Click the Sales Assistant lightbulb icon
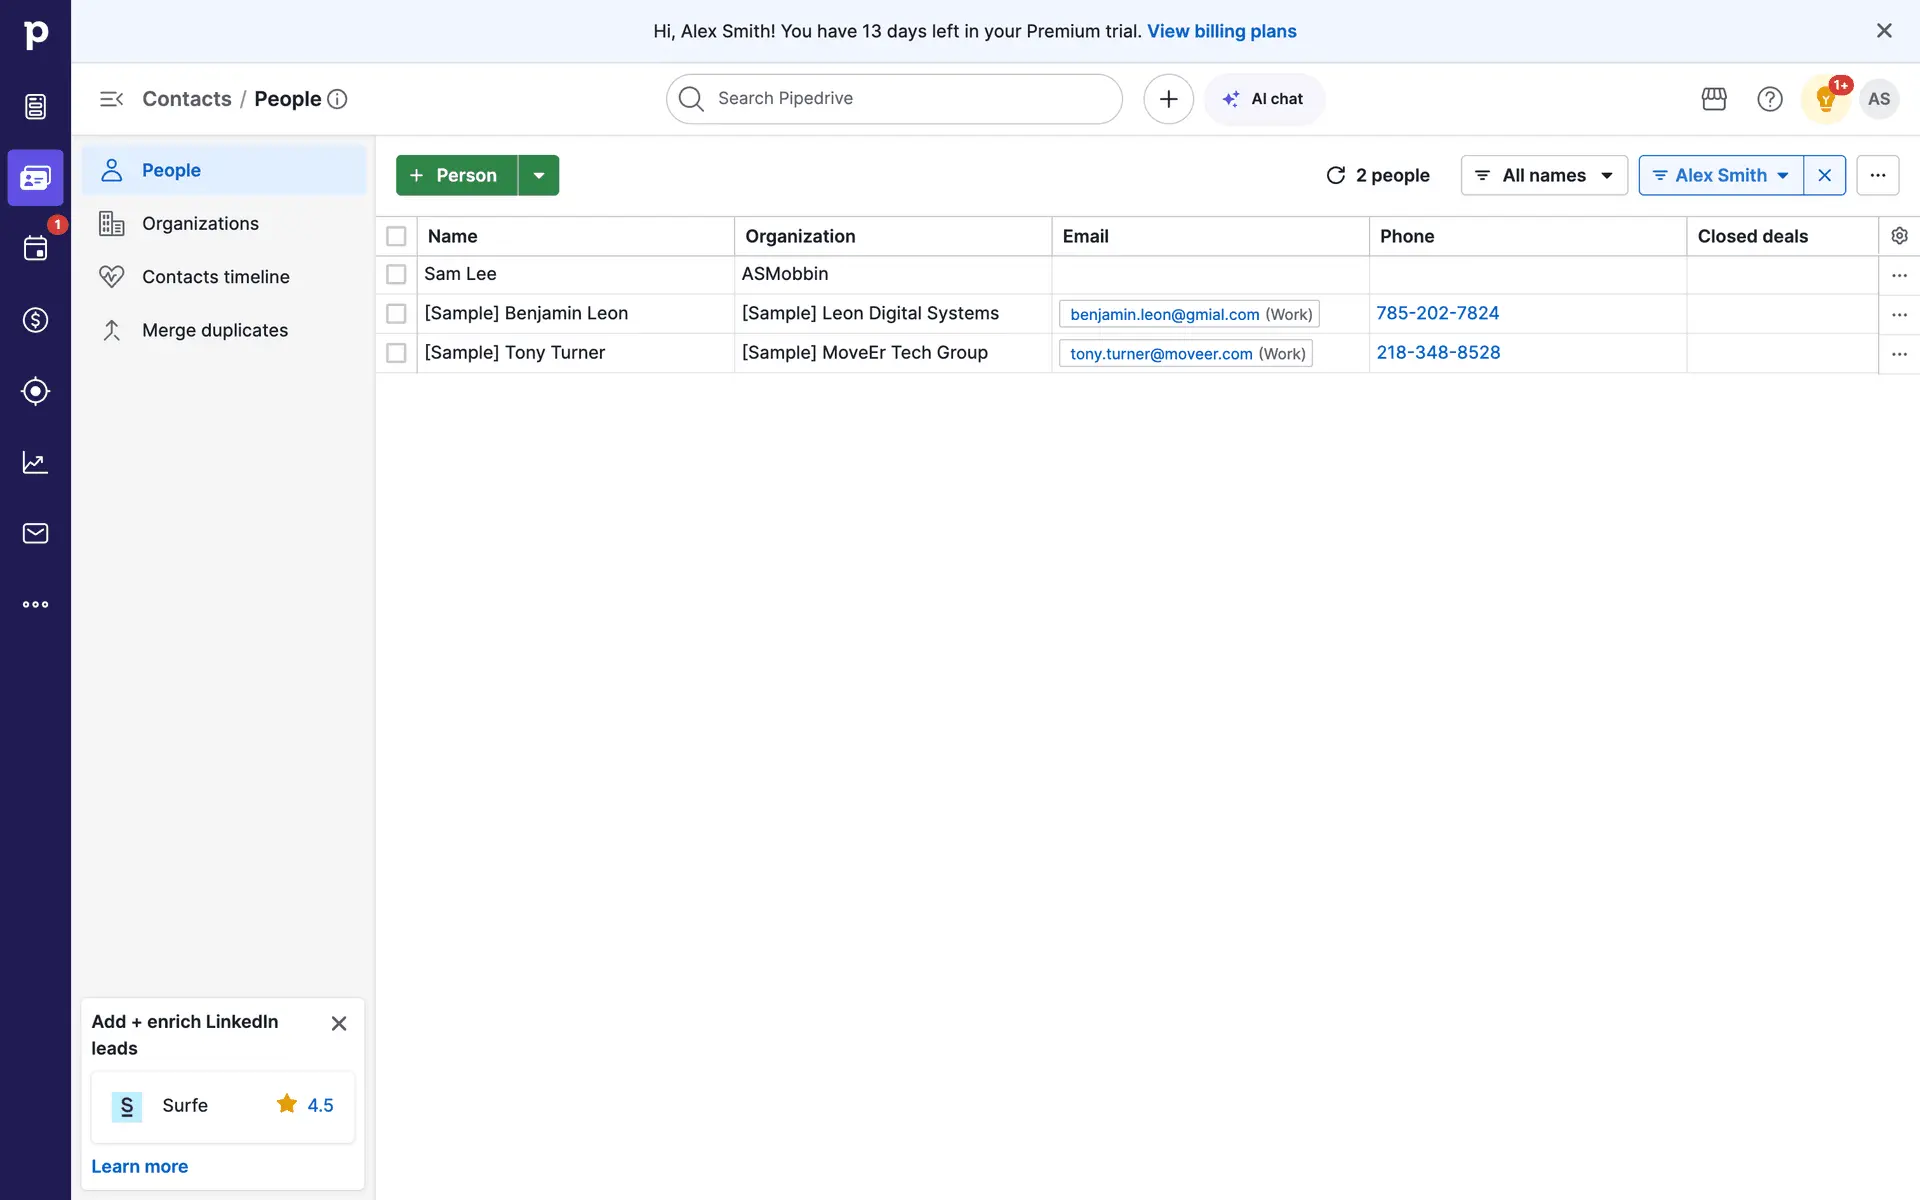 point(1825,99)
